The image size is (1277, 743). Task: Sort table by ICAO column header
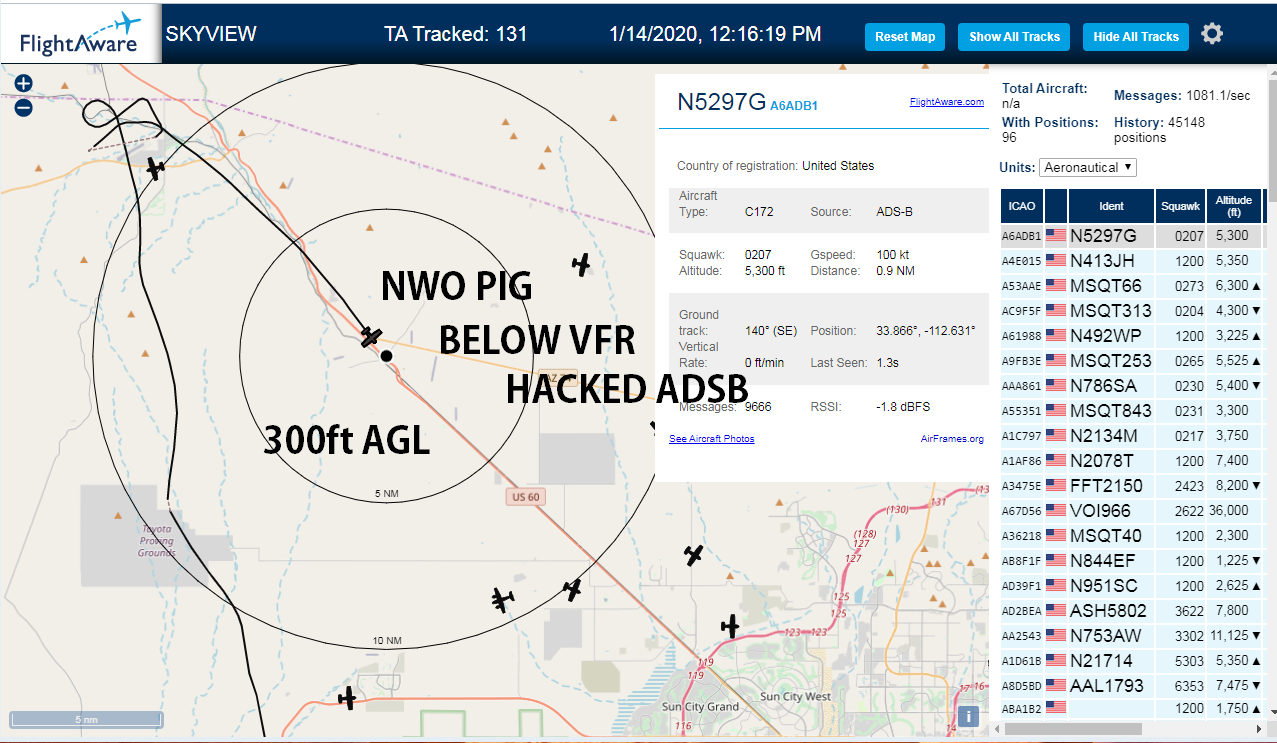point(1022,206)
